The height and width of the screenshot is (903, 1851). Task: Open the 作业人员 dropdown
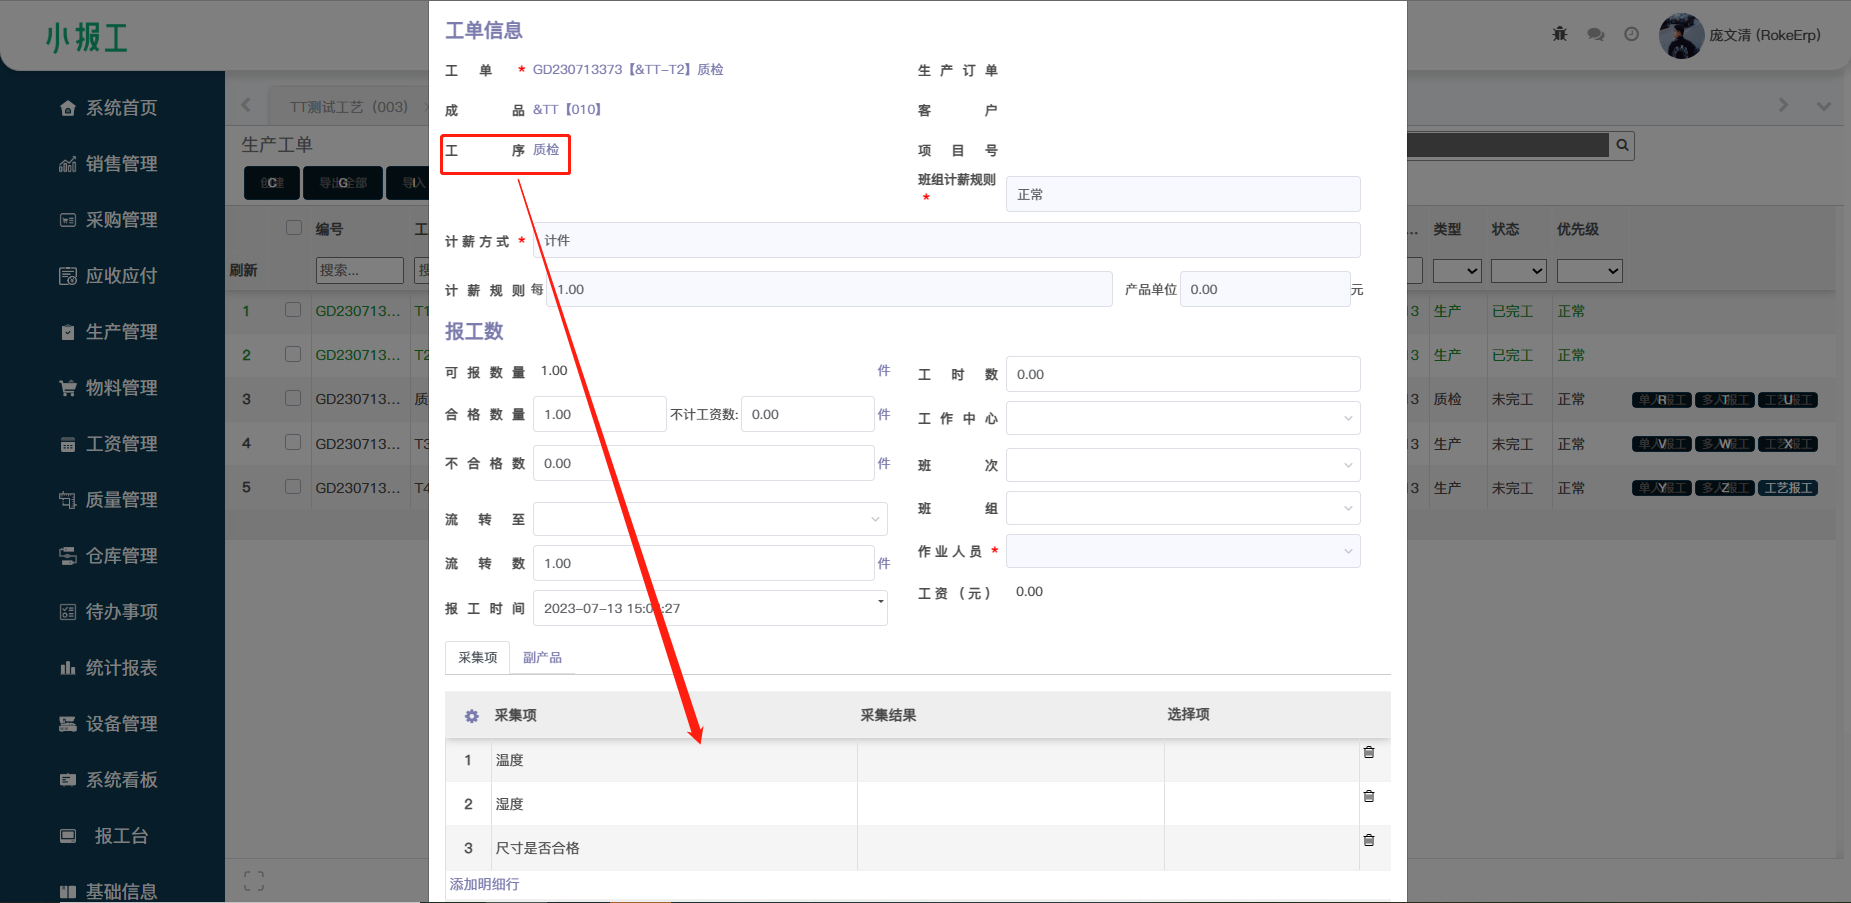click(x=1182, y=551)
